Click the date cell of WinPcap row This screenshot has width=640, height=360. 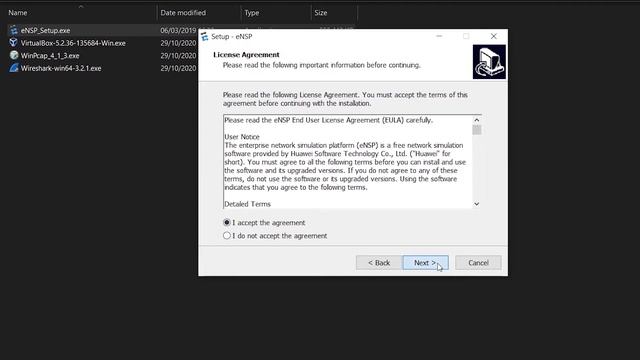click(178, 56)
